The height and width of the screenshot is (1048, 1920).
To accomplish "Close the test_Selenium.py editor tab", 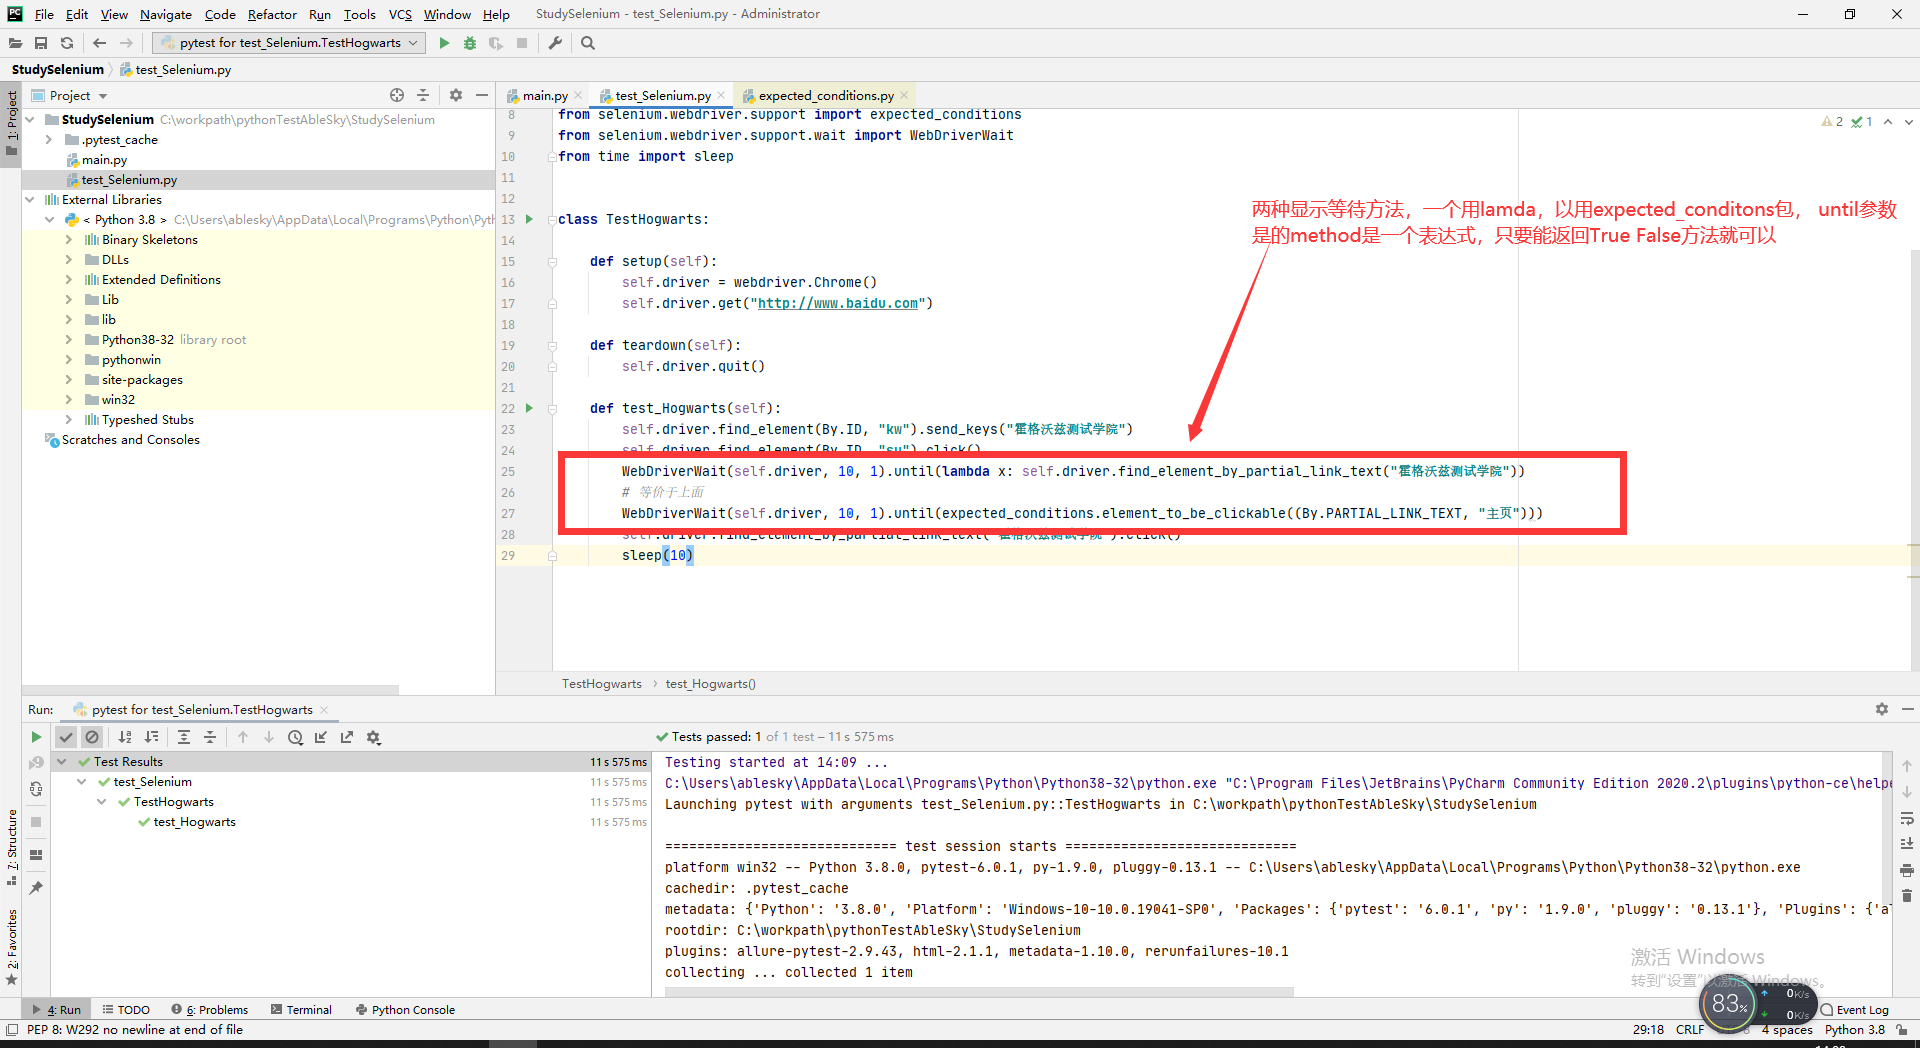I will click(721, 96).
